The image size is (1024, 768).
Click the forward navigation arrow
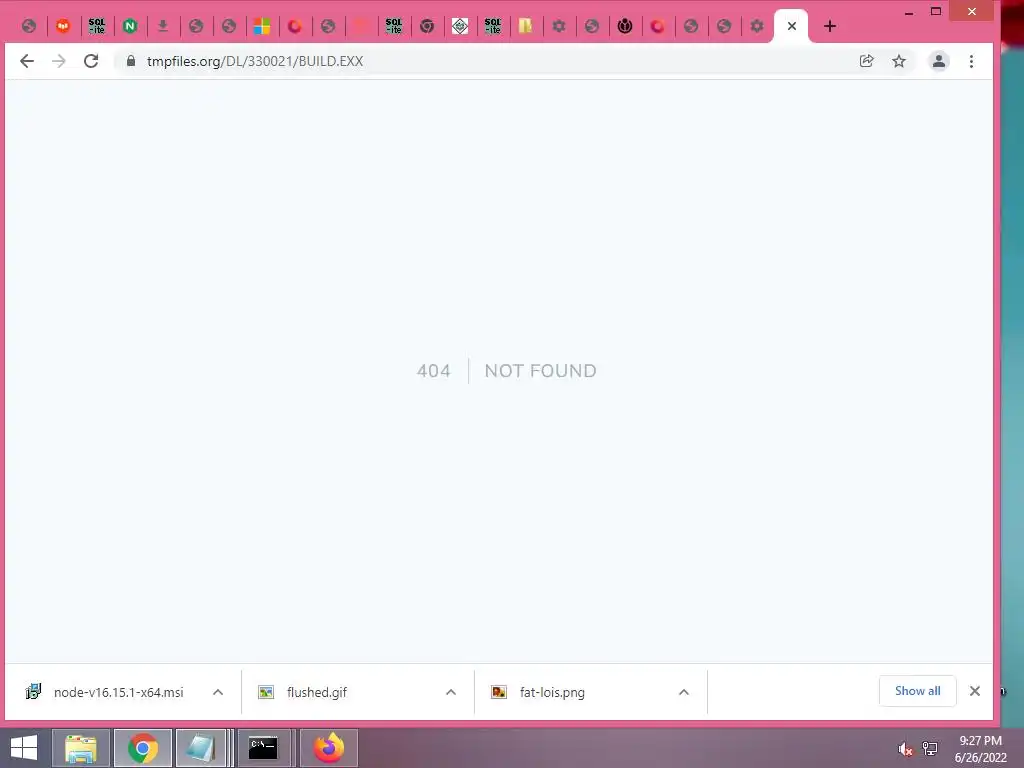(x=59, y=61)
